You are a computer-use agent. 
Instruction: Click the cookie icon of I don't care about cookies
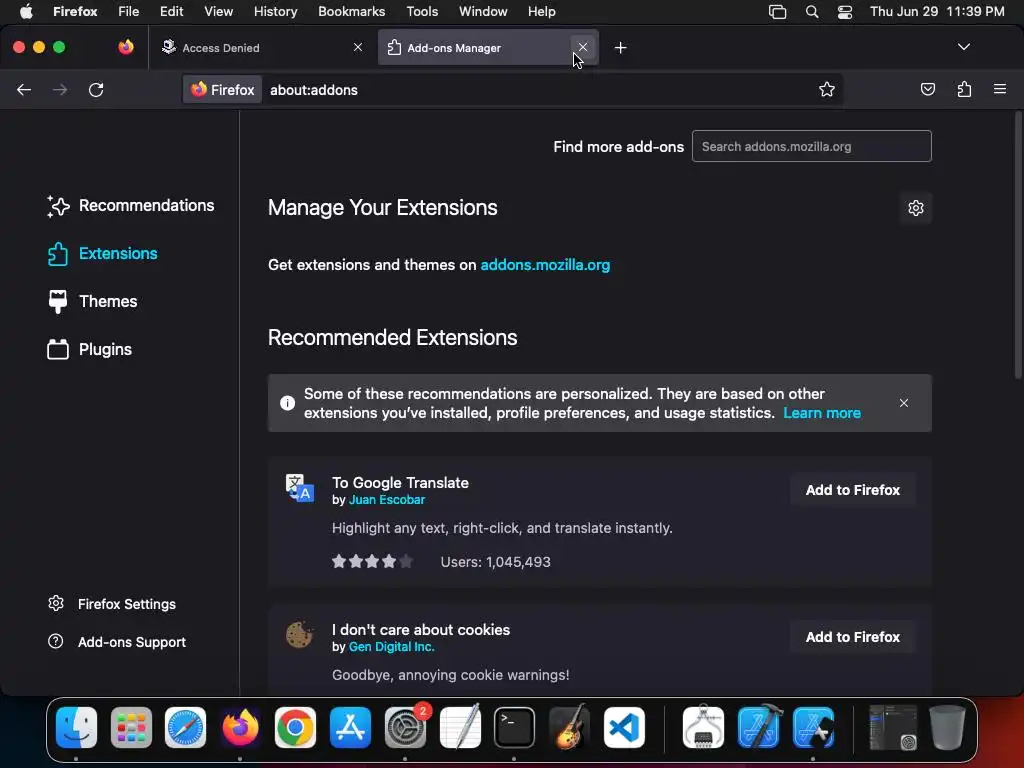tap(299, 635)
